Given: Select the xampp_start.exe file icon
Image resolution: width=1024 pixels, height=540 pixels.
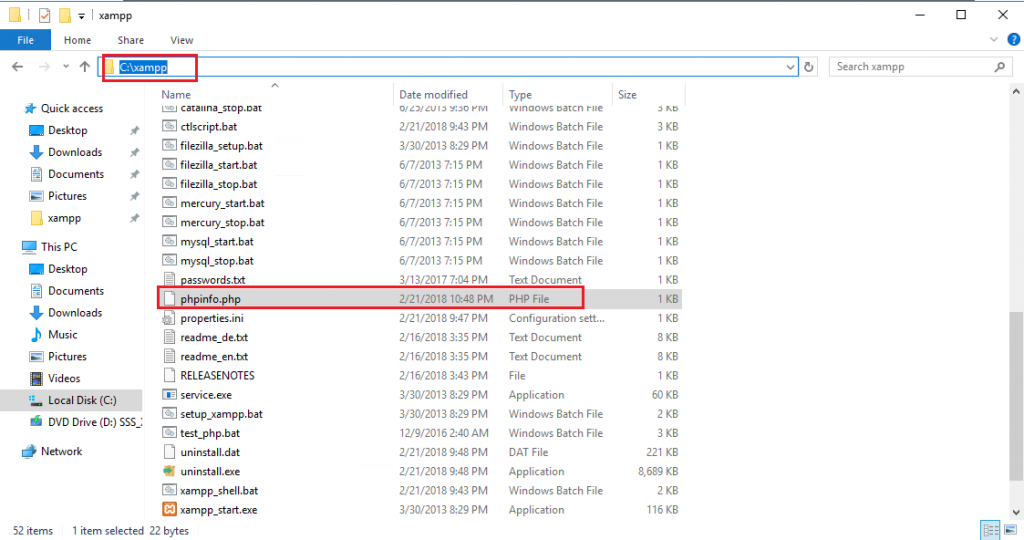Looking at the screenshot, I should [x=169, y=509].
